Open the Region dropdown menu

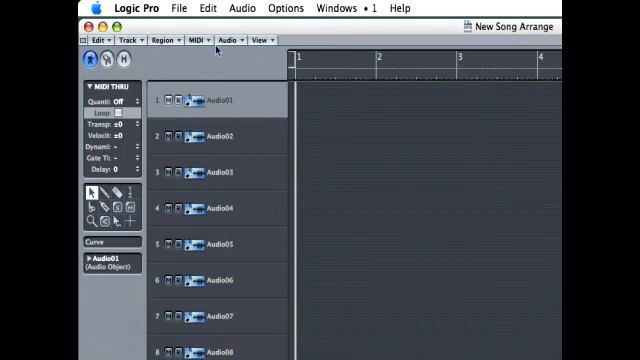[166, 40]
